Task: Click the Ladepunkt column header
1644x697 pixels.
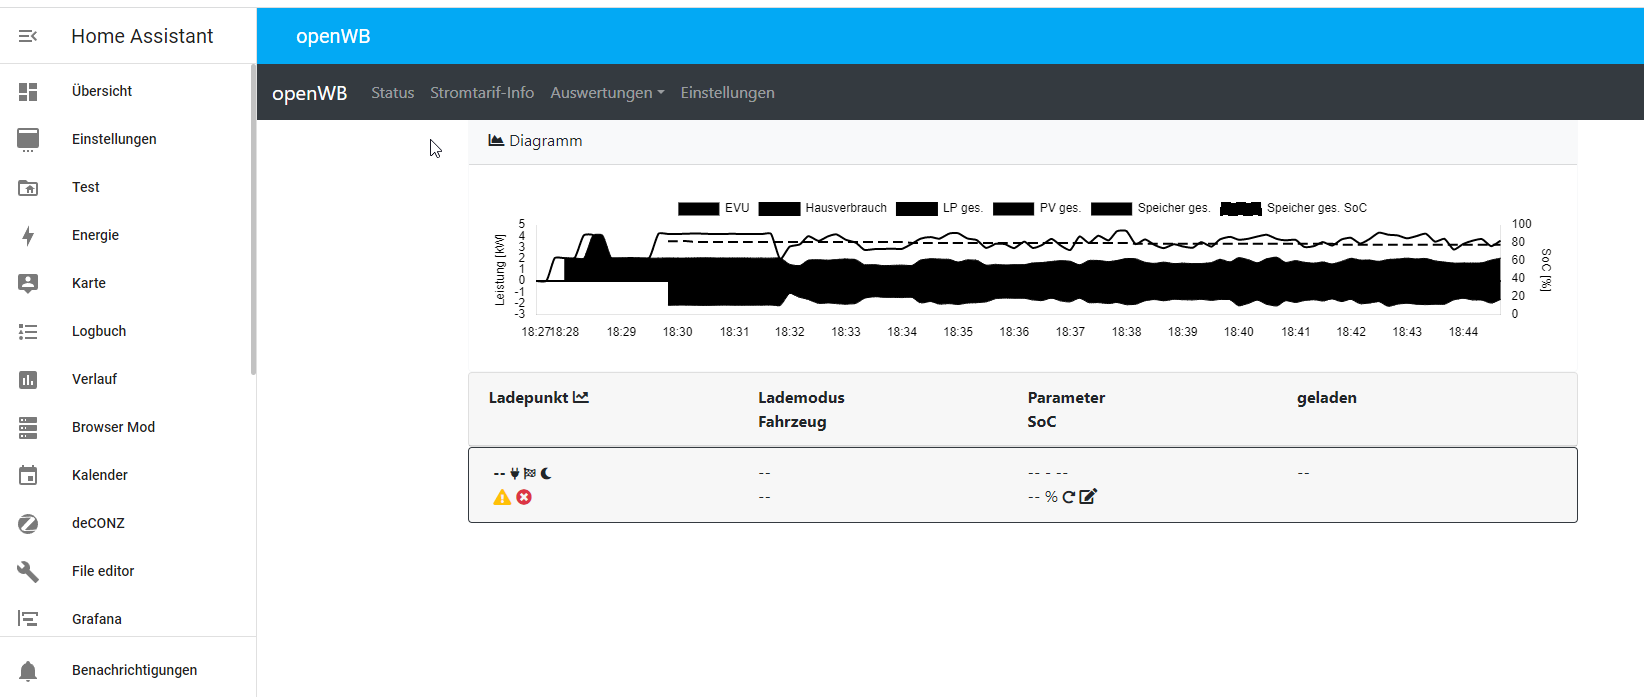Action: point(529,397)
